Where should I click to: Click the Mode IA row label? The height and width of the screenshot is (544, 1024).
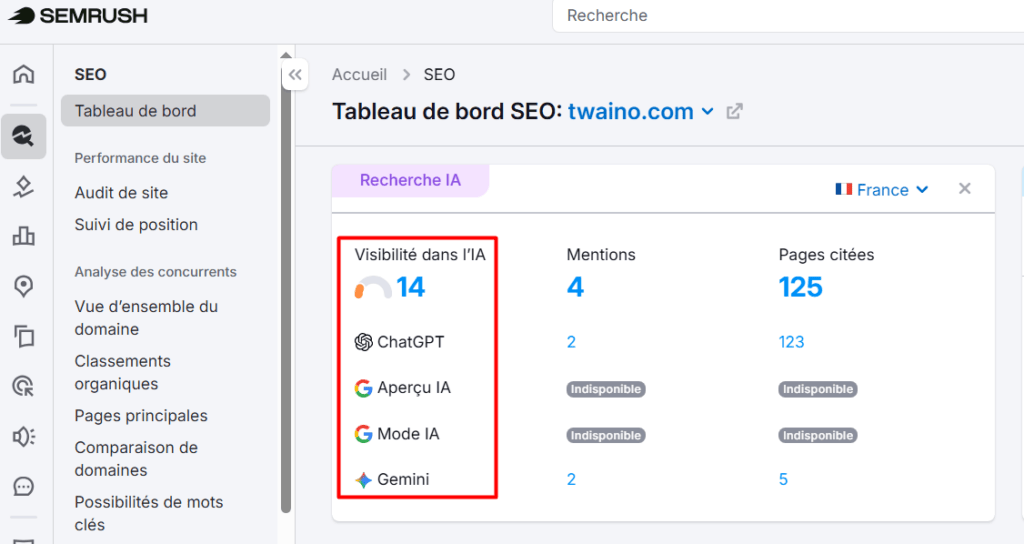coord(408,434)
